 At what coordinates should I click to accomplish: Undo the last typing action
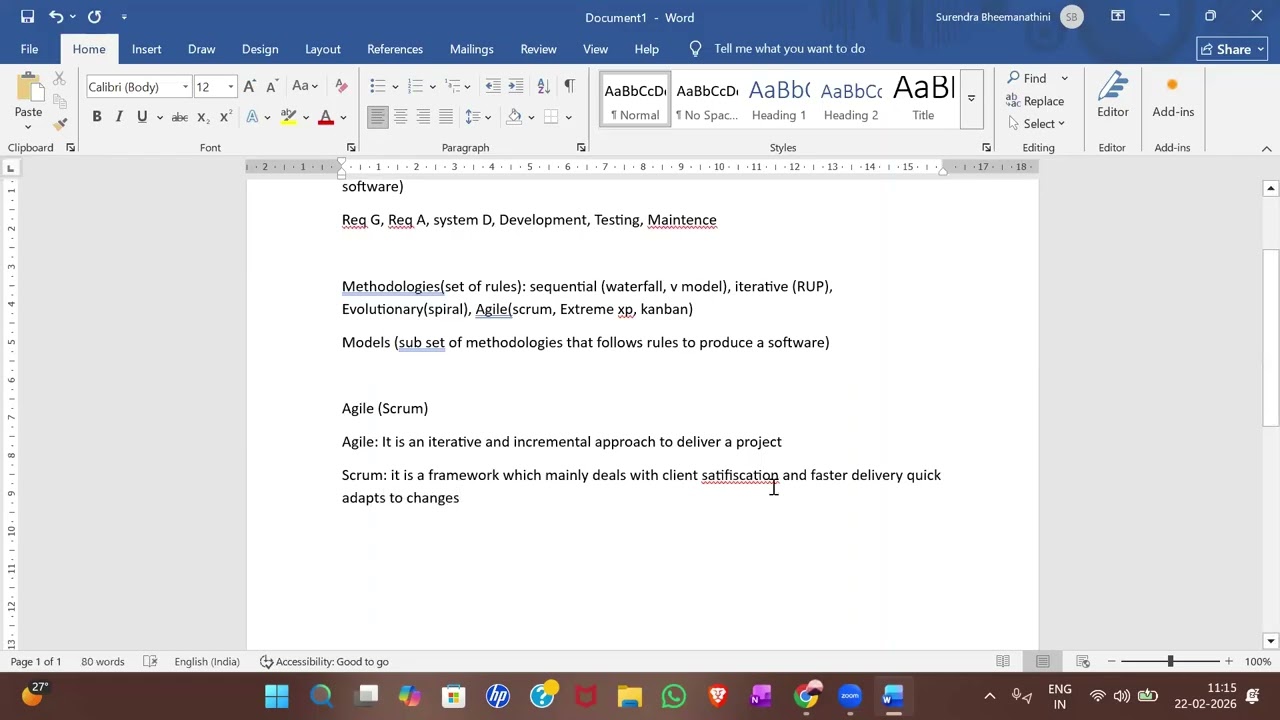click(56, 17)
